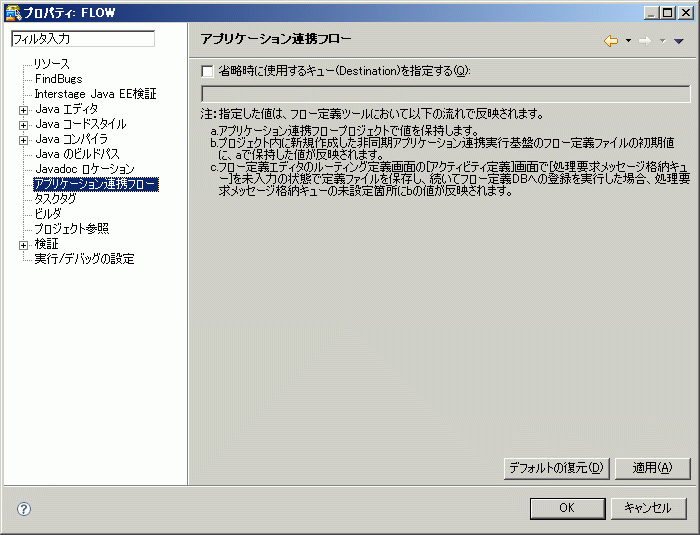Maximize the プロパティ: FLOW window
Viewport: 700px width, 535px height.
(668, 13)
